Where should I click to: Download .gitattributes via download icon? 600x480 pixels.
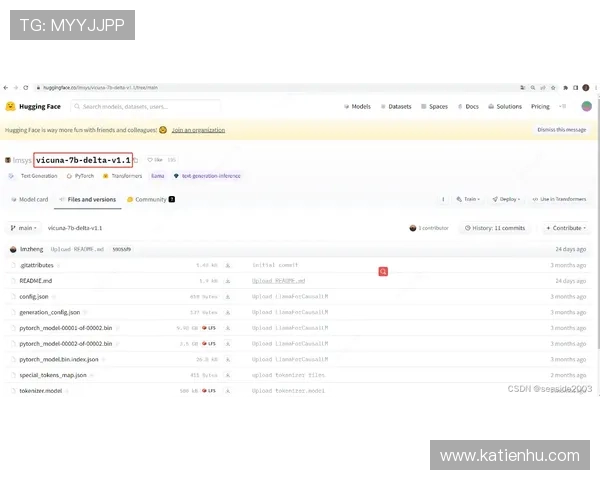click(228, 265)
